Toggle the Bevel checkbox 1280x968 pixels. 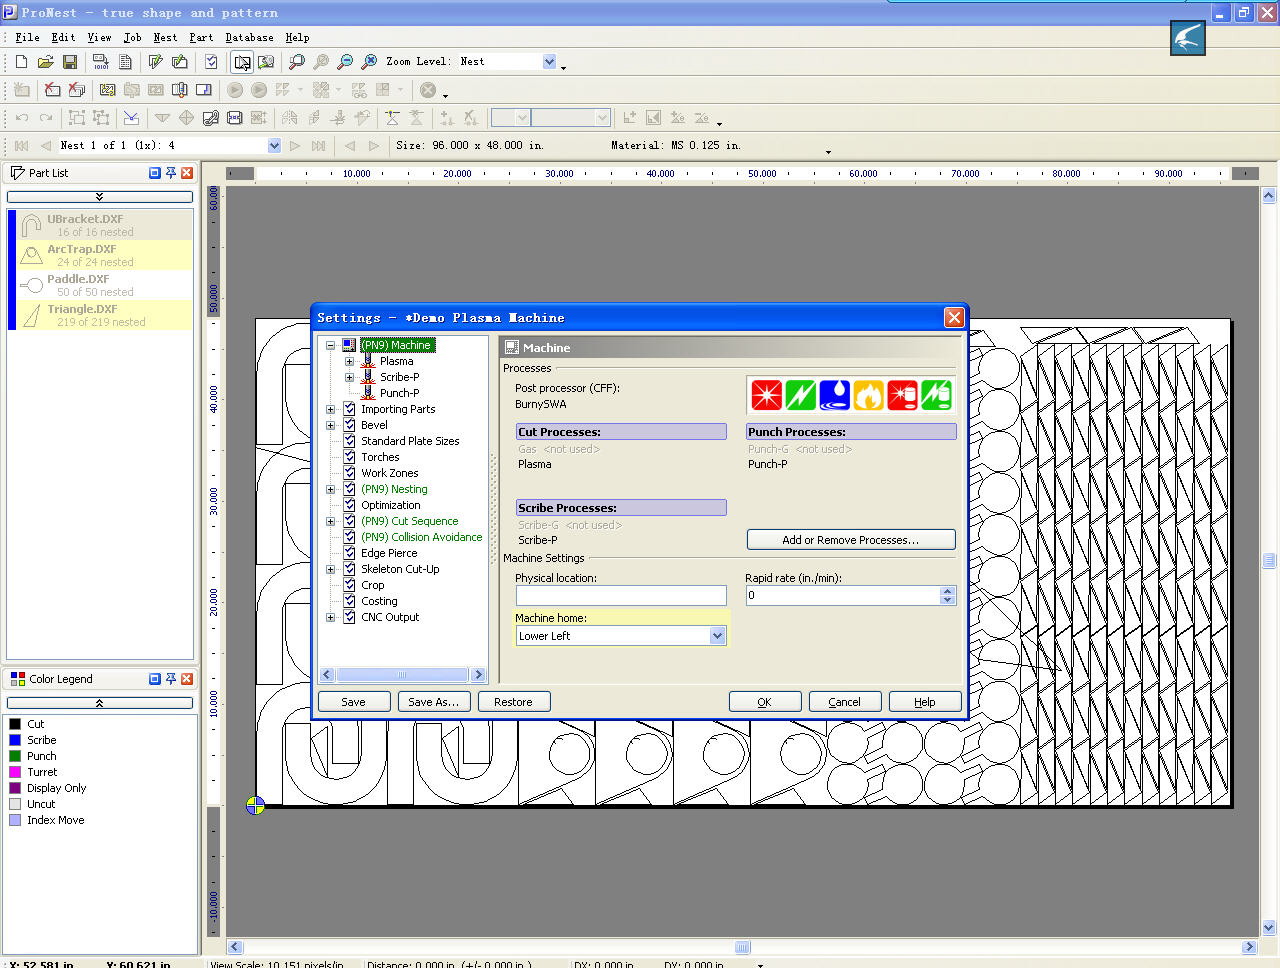click(x=349, y=425)
